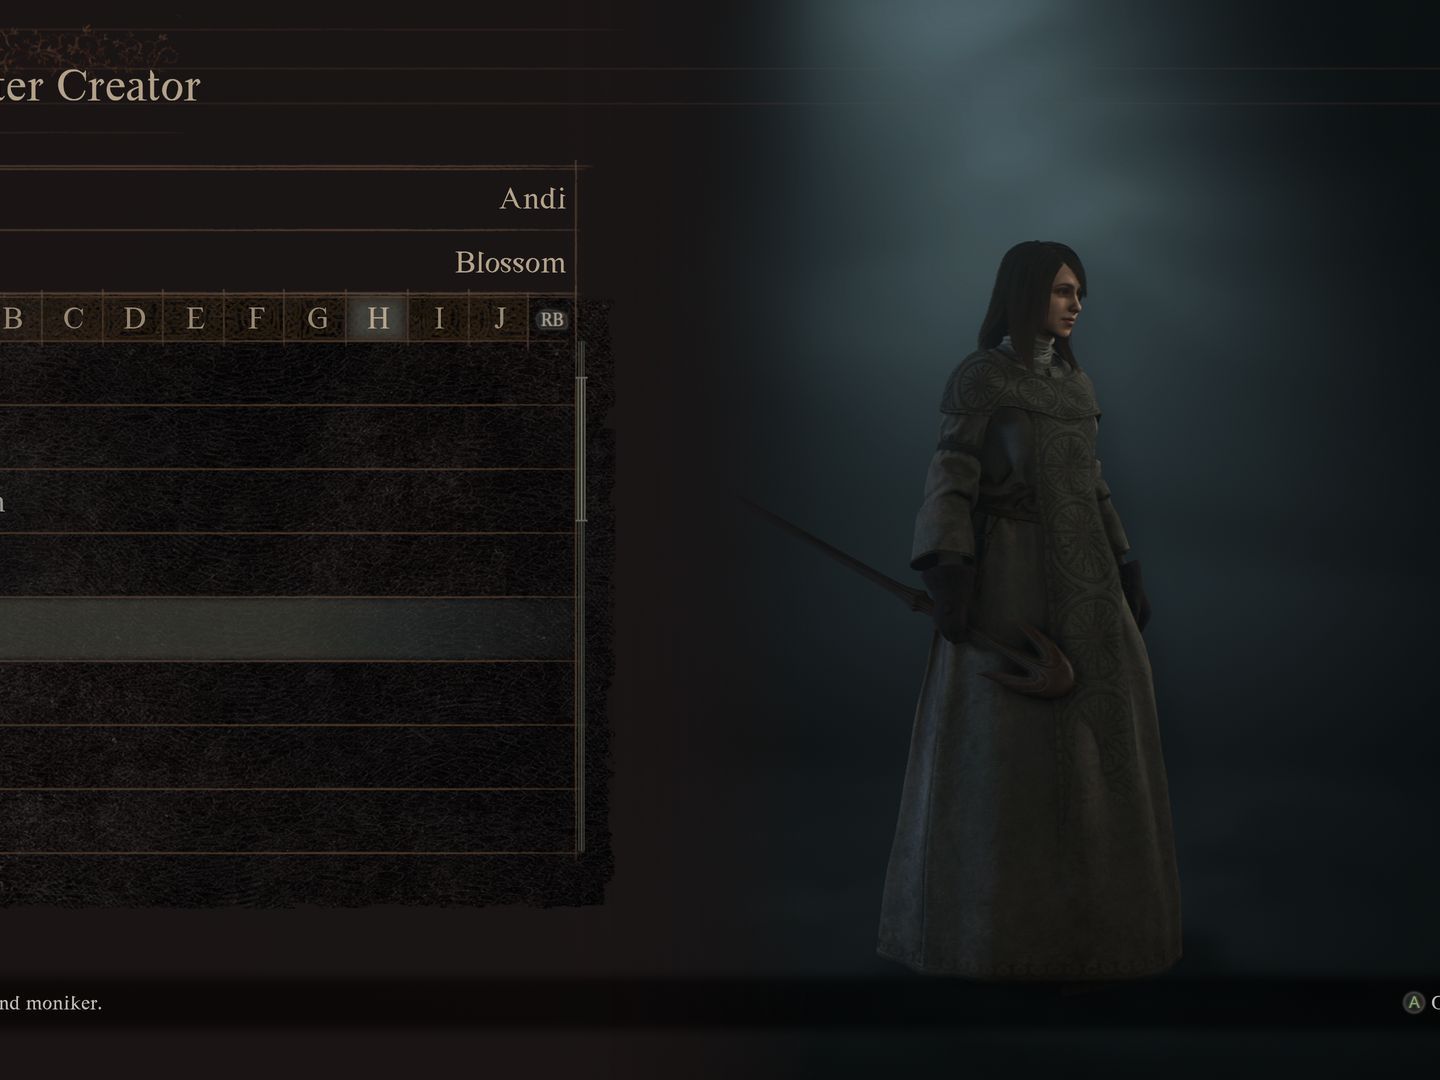Switch to the I letter tab
The height and width of the screenshot is (1080, 1440).
(439, 319)
